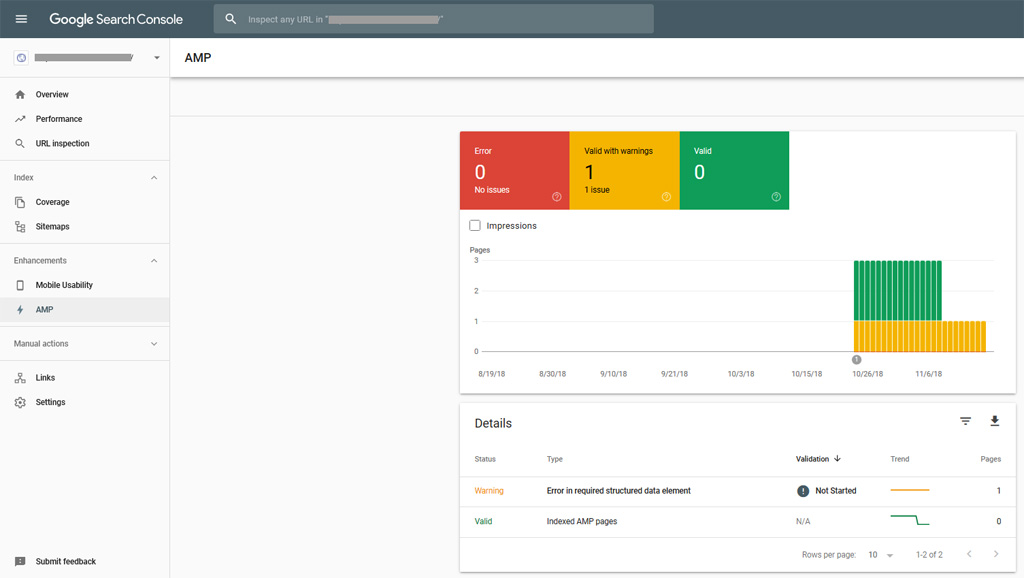Image resolution: width=1024 pixels, height=578 pixels.
Task: Open the Mobile Usability report icon
Action: coord(20,284)
